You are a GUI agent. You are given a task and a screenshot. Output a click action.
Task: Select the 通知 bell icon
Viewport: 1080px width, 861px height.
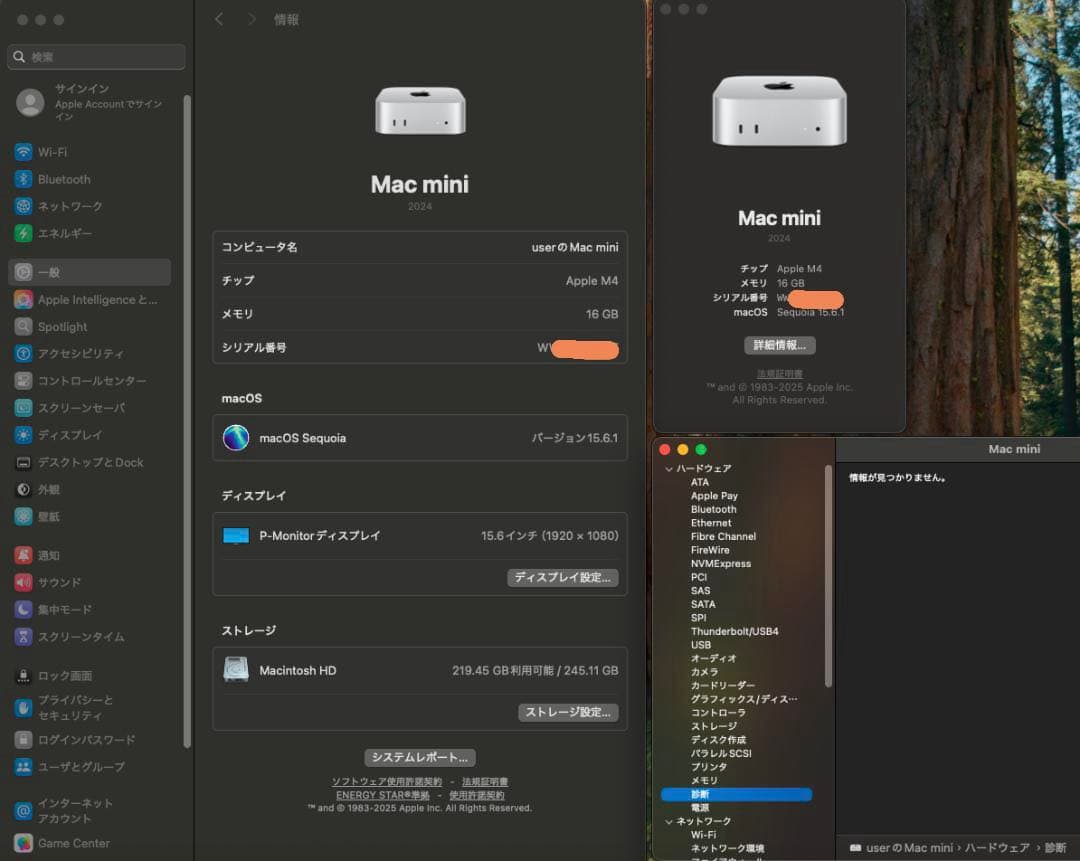coord(23,555)
